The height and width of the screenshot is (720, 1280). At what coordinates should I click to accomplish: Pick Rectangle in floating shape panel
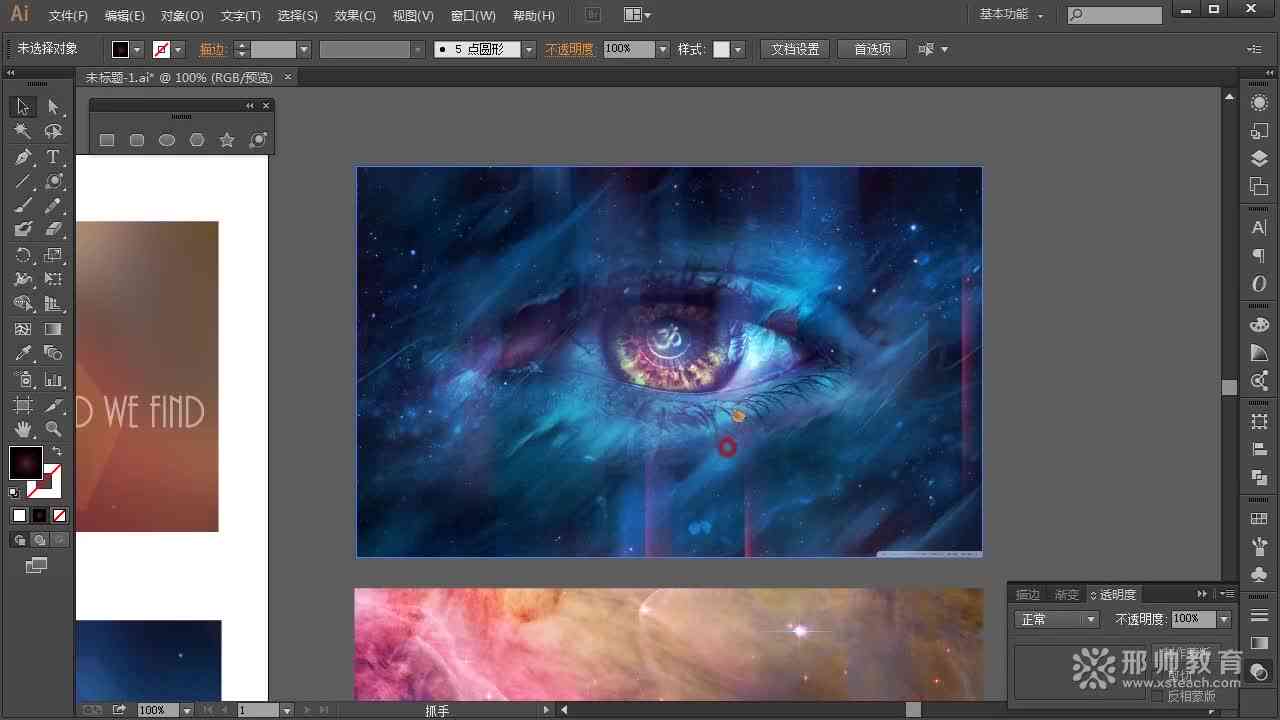(x=107, y=141)
